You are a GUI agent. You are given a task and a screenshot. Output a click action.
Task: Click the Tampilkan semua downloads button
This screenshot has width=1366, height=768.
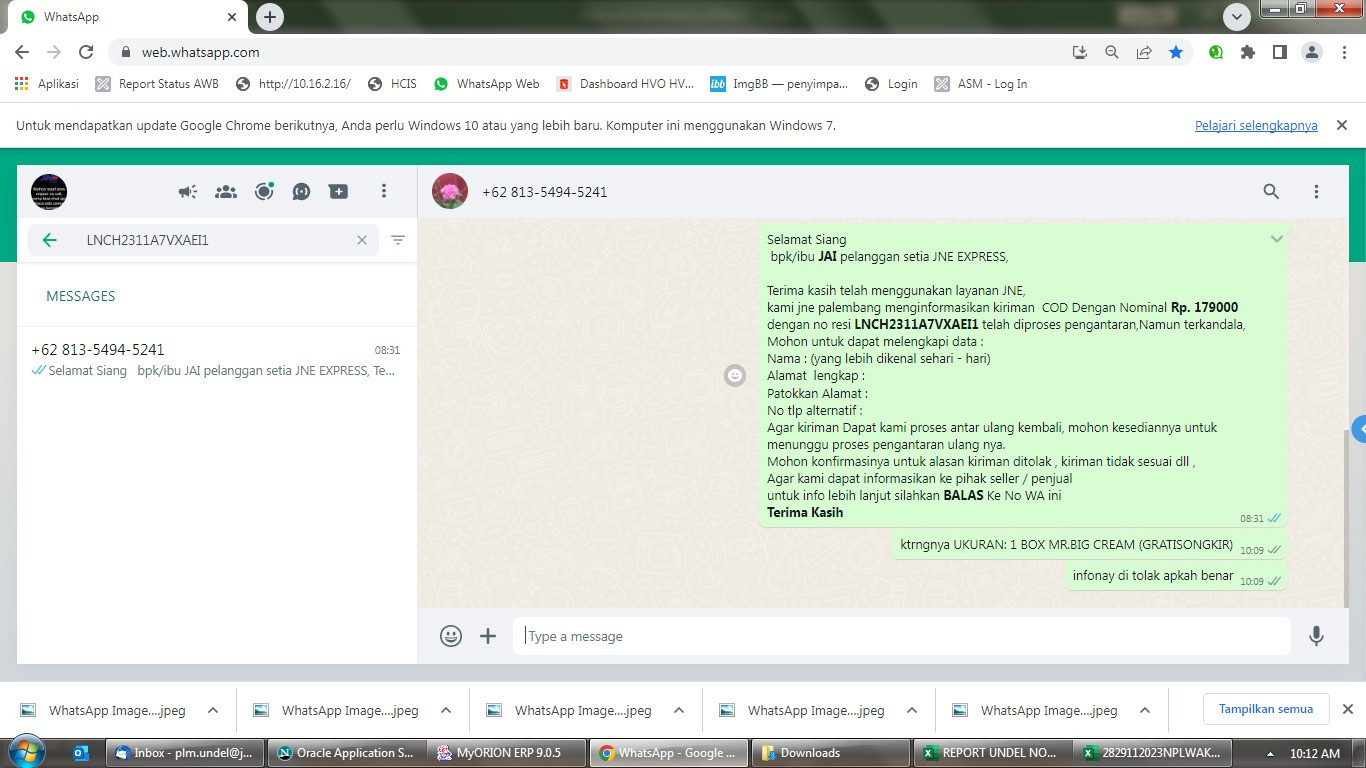click(x=1265, y=709)
